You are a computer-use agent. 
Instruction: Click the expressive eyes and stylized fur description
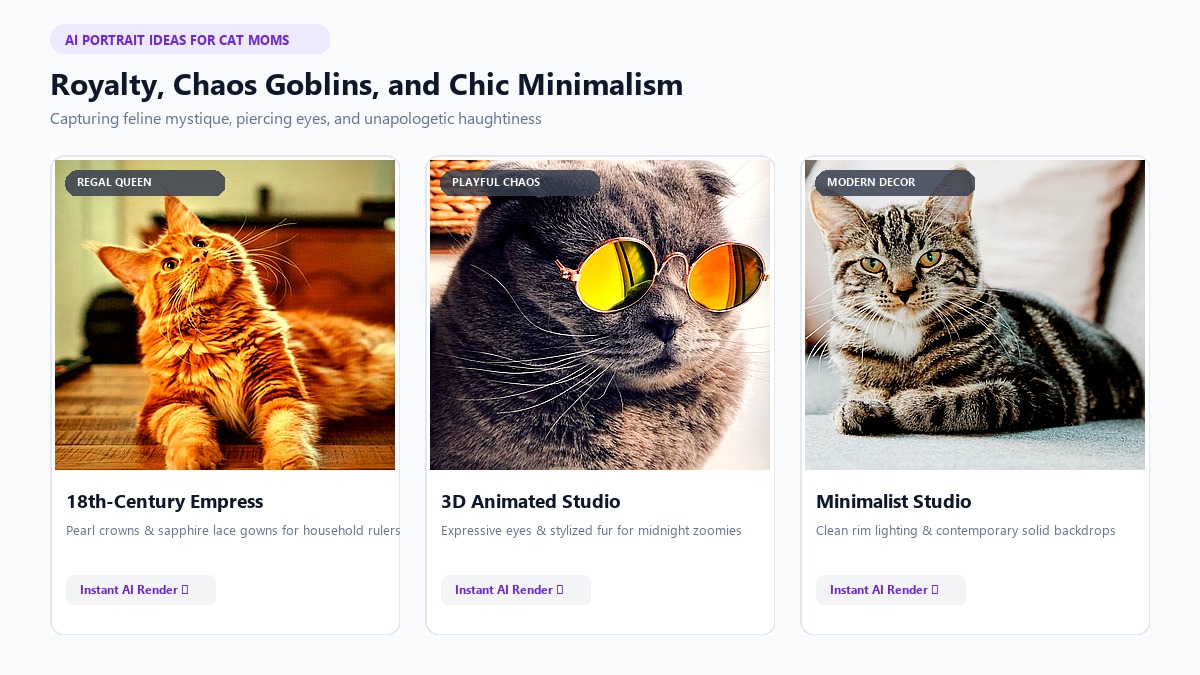591,531
